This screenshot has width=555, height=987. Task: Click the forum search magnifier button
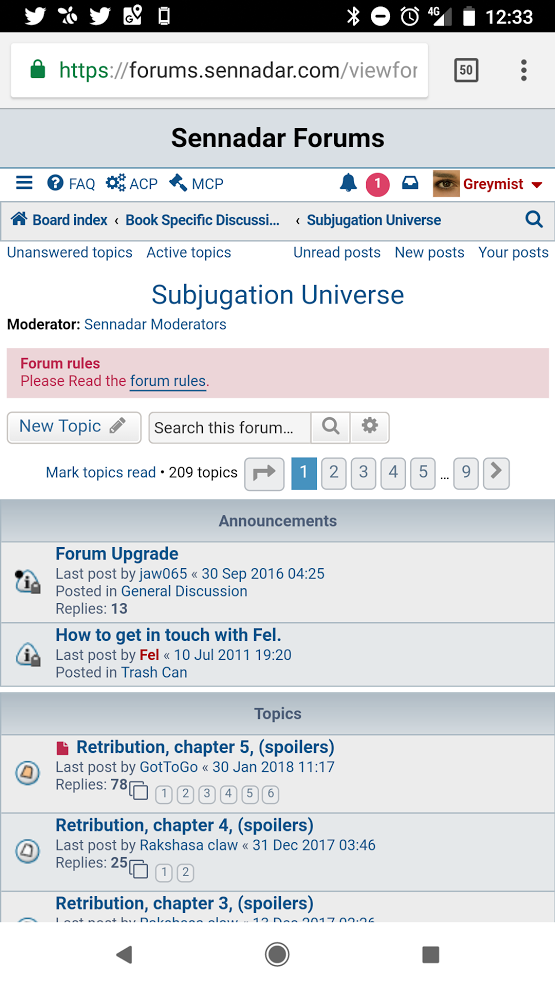click(331, 427)
